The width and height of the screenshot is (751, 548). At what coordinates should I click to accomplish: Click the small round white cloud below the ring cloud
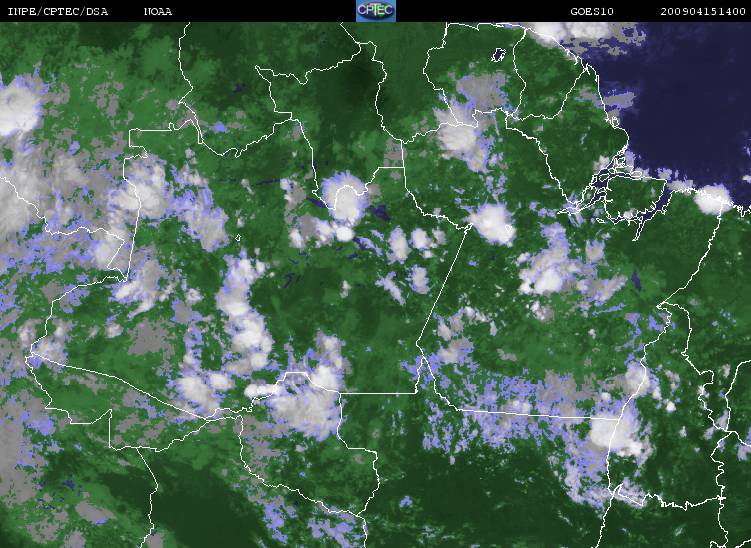344,233
